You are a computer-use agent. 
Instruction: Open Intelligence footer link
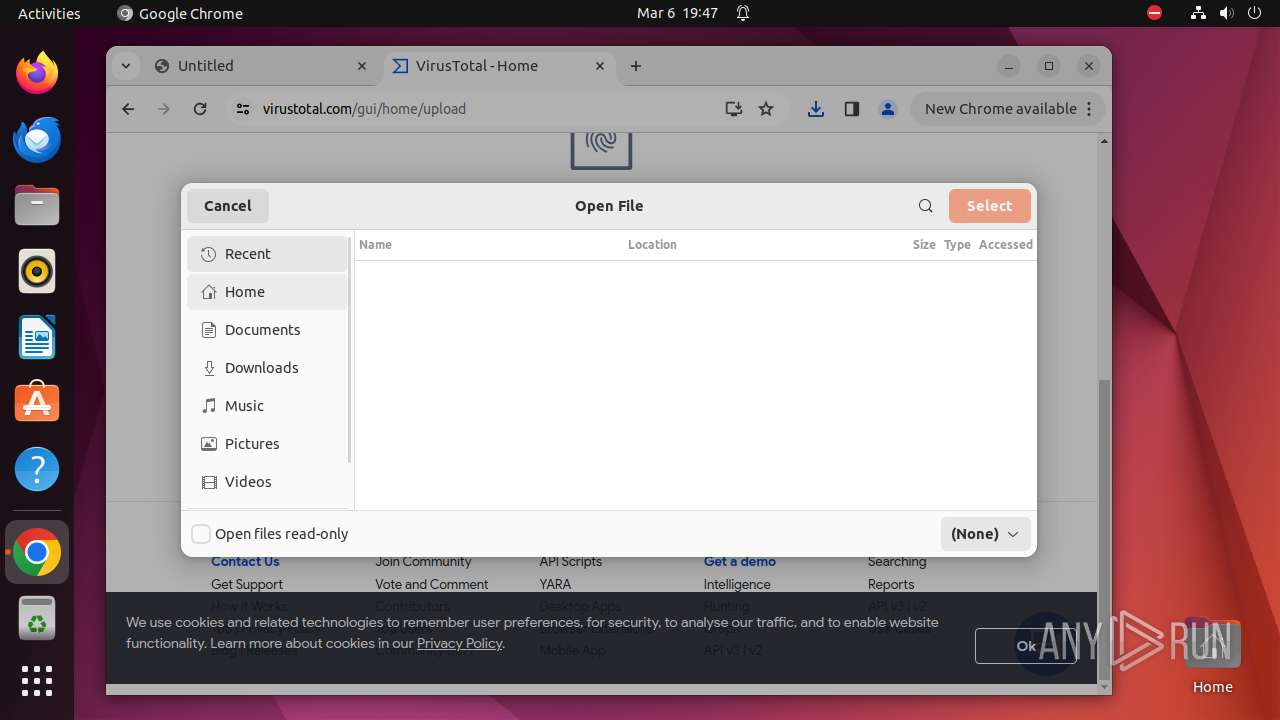tap(737, 584)
